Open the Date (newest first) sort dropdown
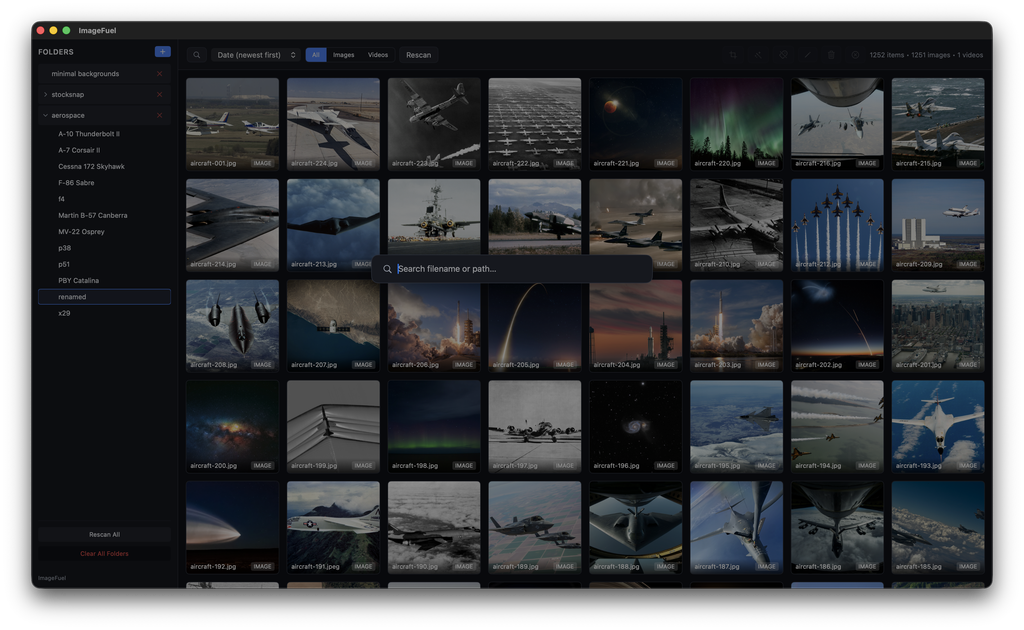The height and width of the screenshot is (630, 1024). pyautogui.click(x=256, y=55)
